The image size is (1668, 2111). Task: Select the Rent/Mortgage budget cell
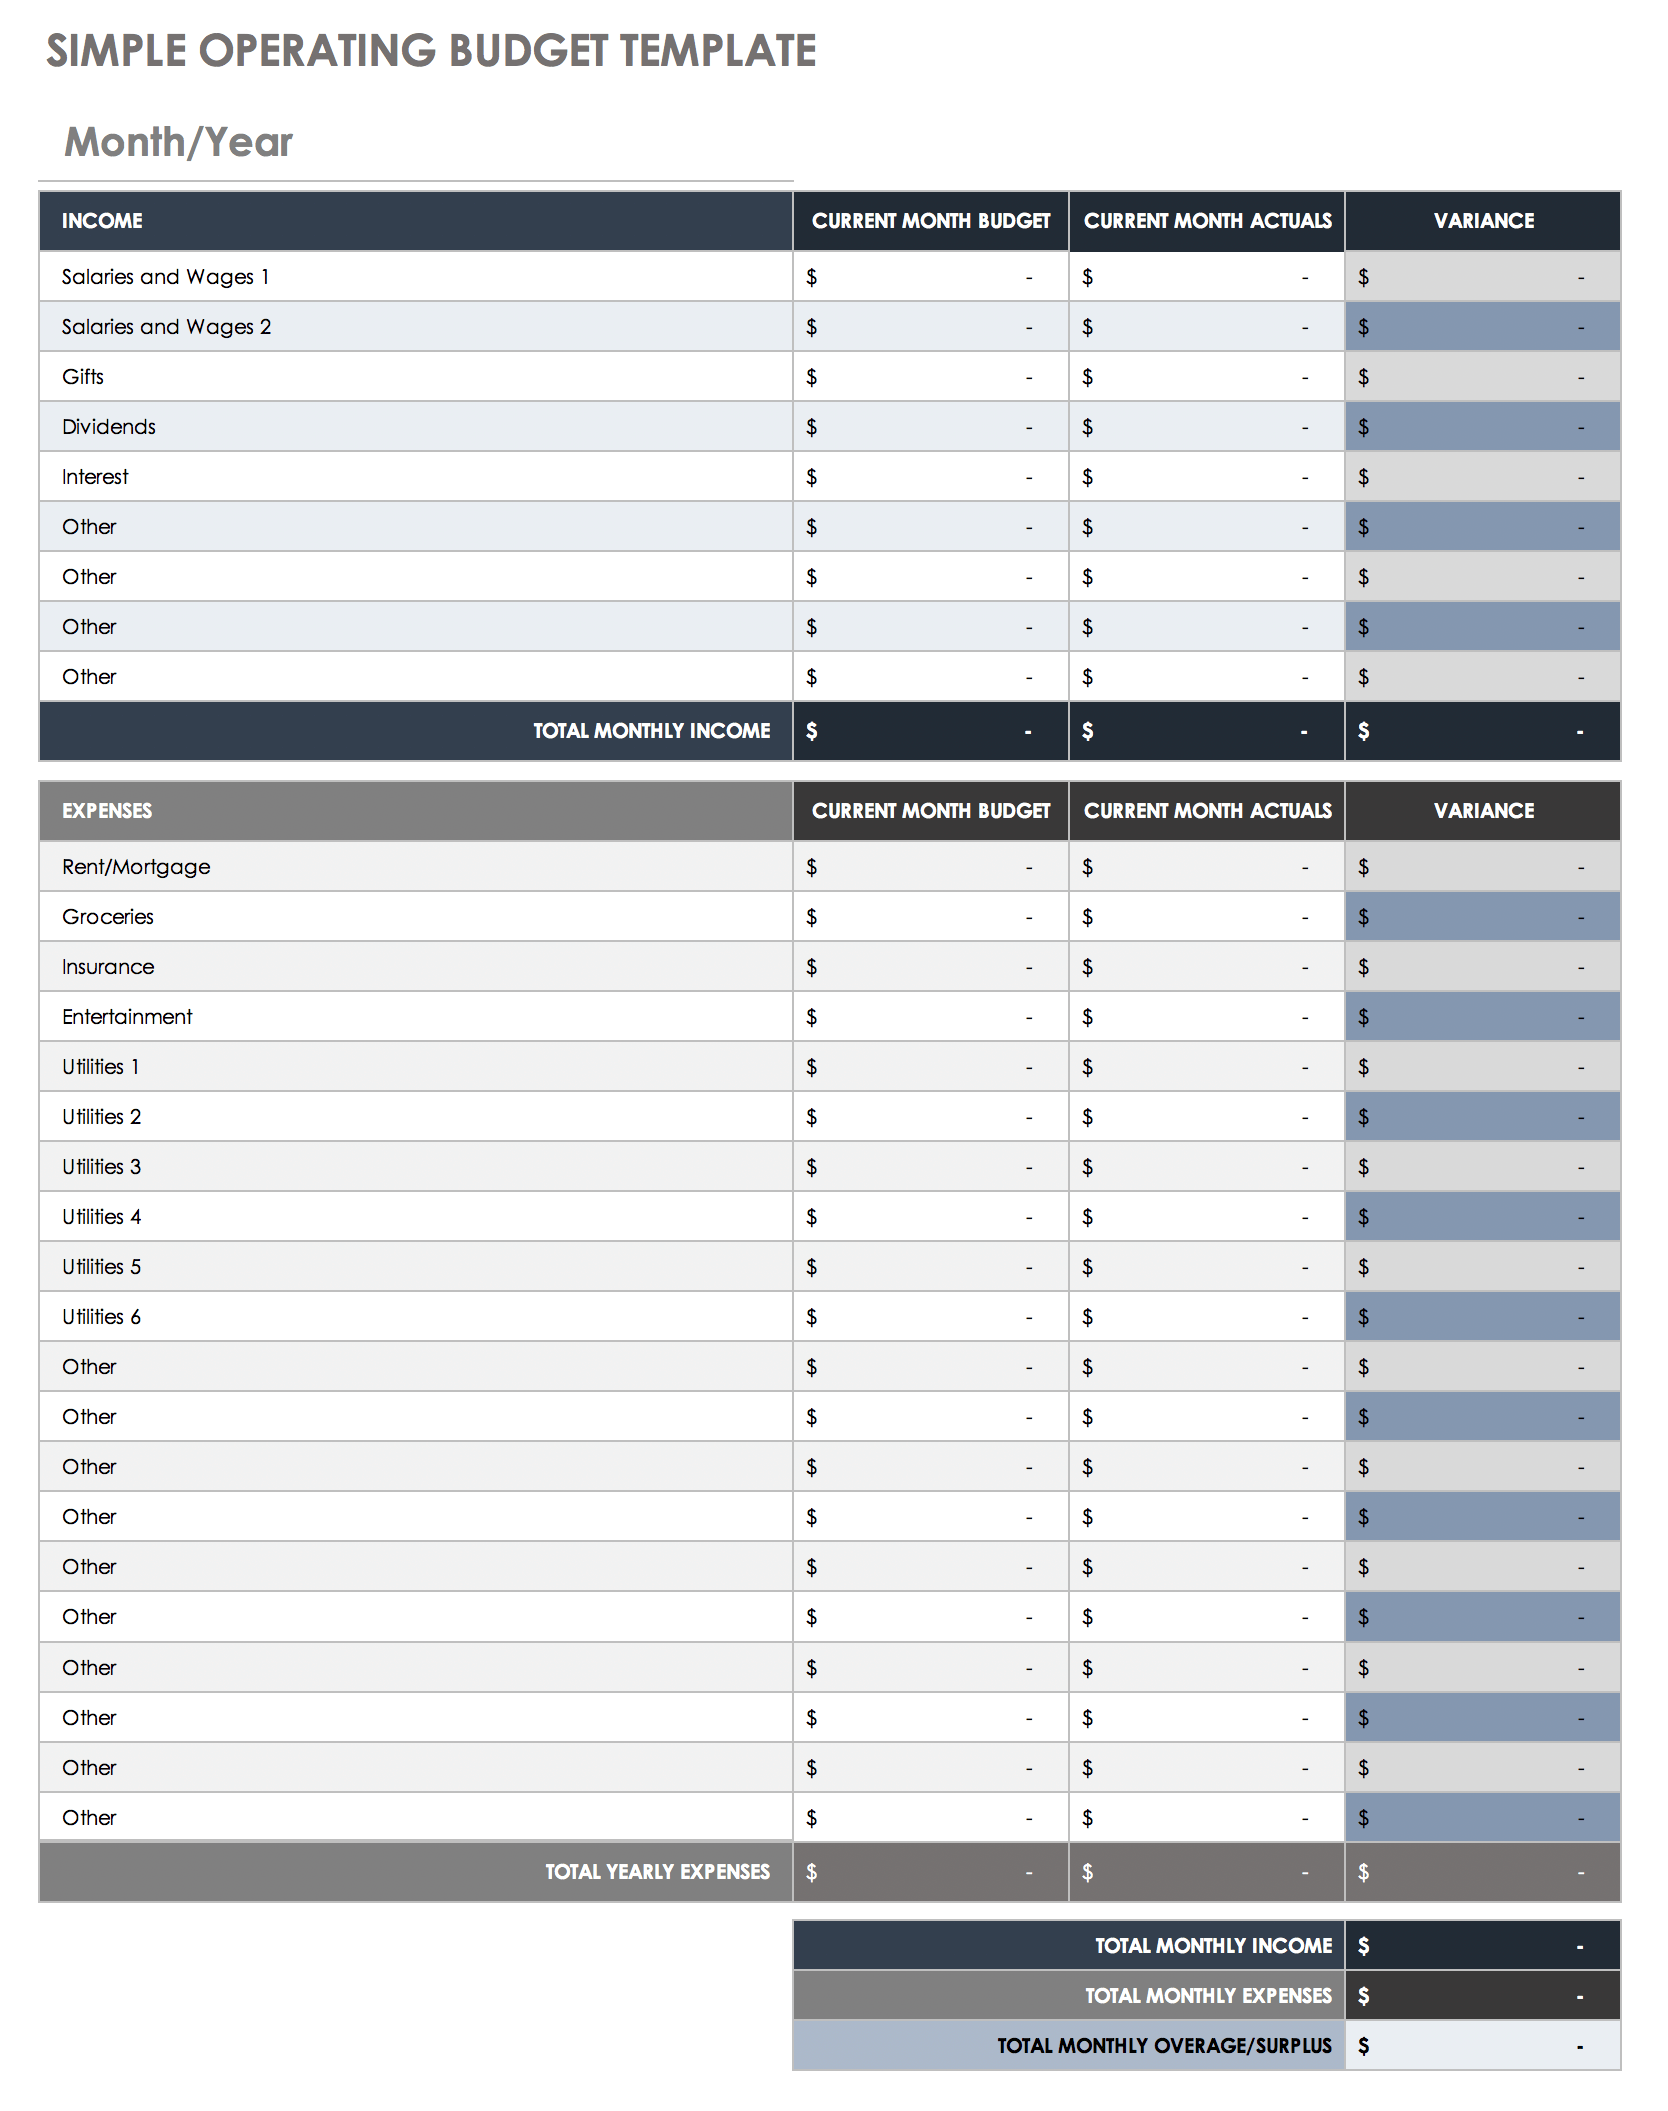point(930,867)
